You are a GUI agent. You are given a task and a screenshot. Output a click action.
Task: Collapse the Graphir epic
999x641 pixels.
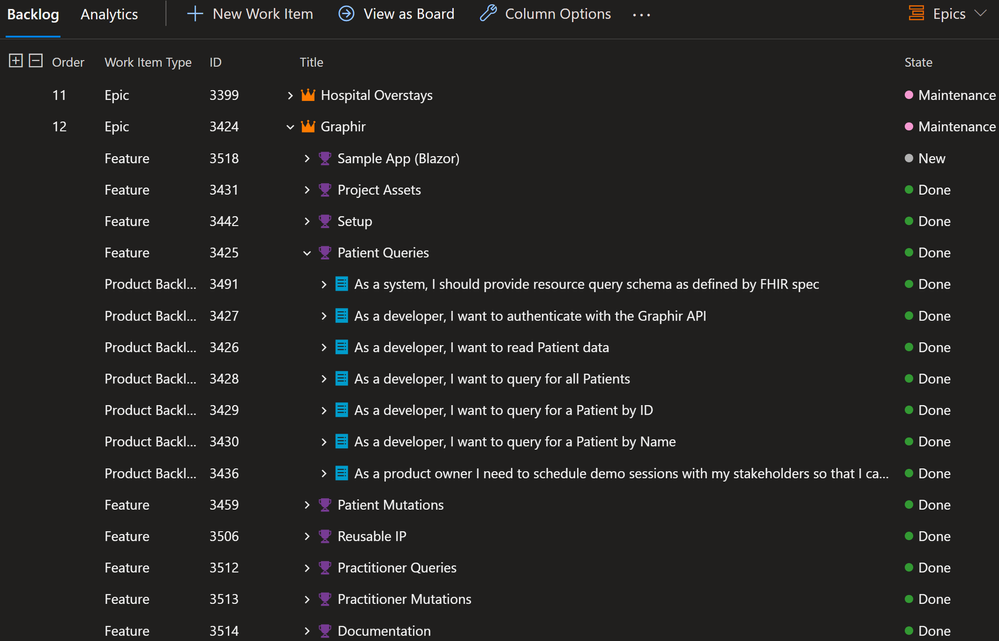(290, 127)
